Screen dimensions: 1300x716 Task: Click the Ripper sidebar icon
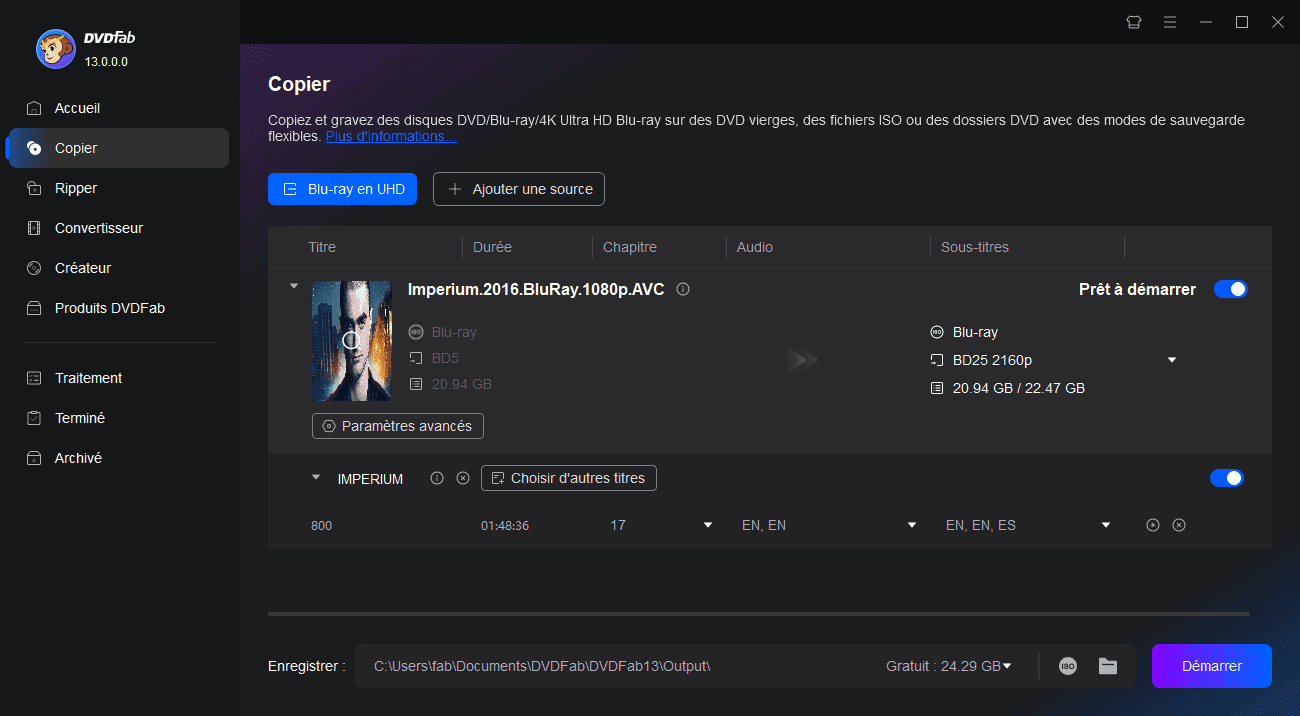point(34,188)
